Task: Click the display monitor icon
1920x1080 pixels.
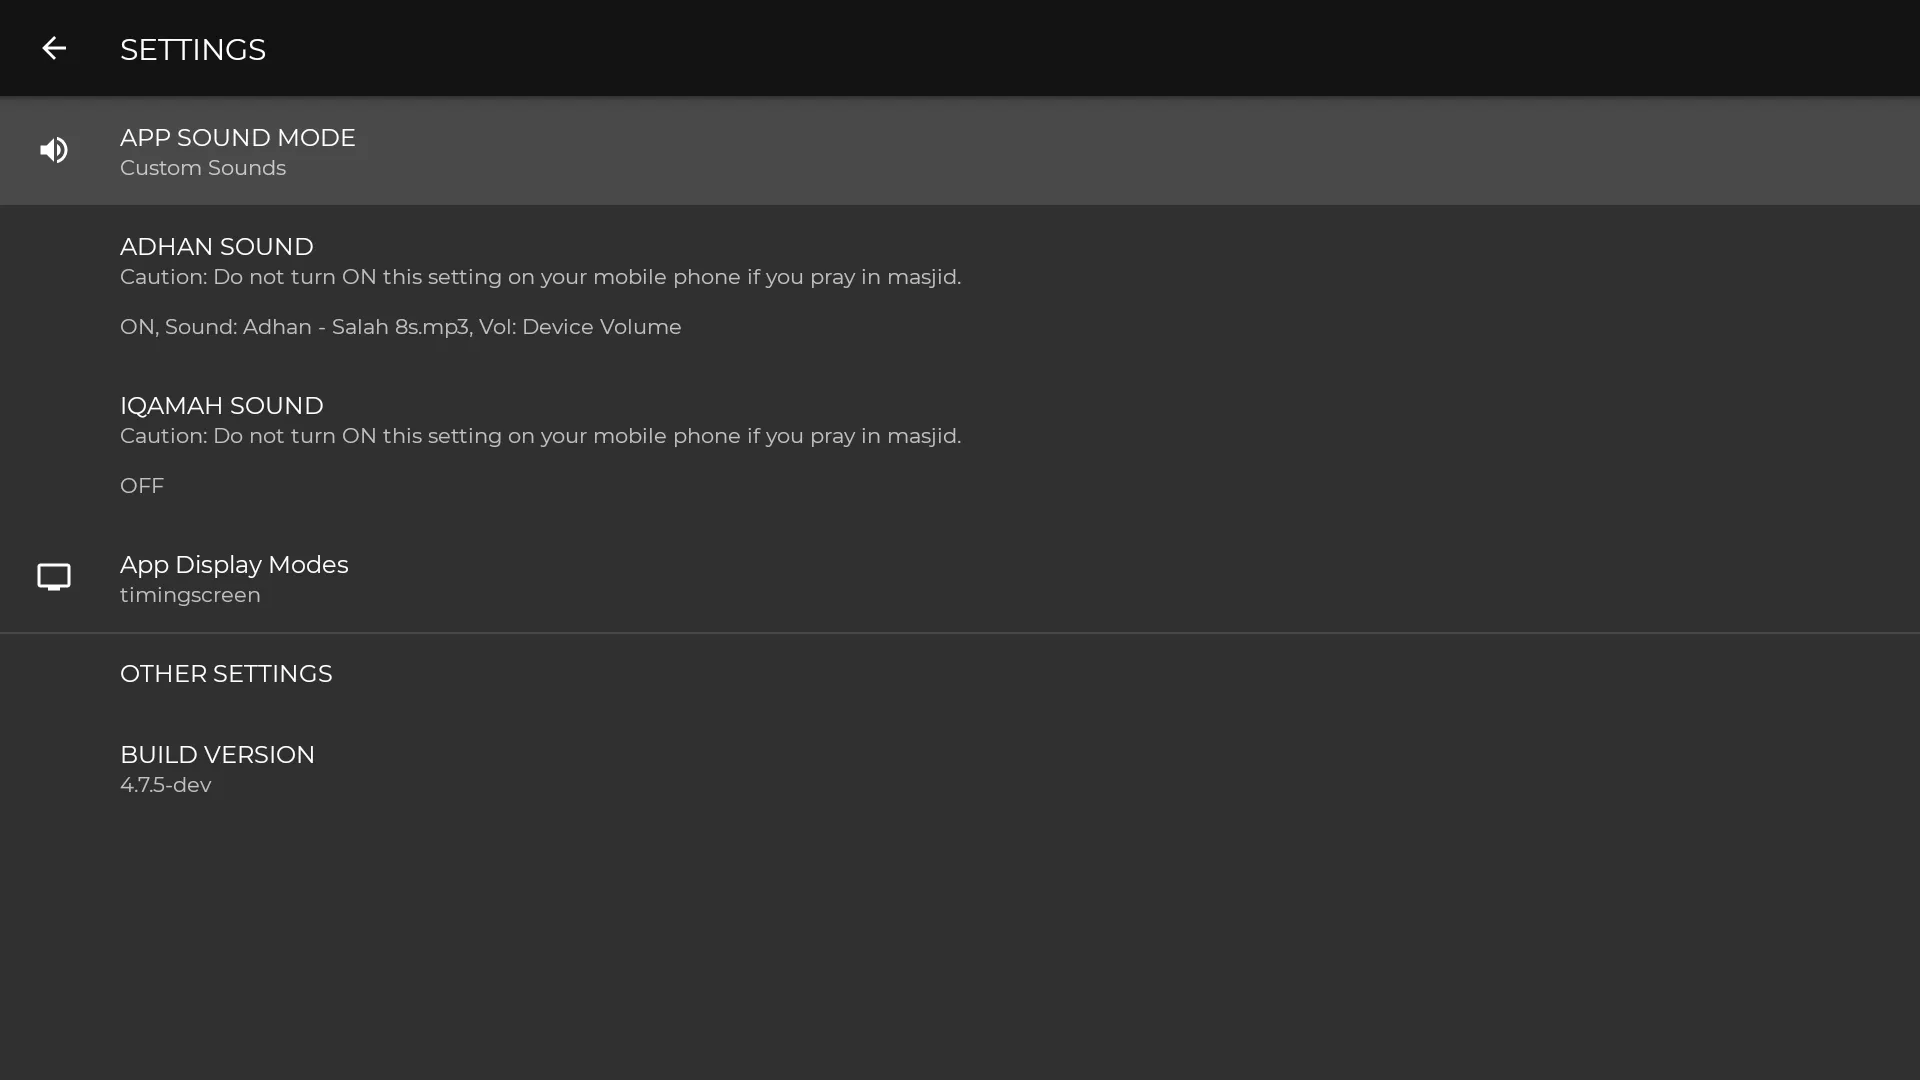Action: pos(53,577)
